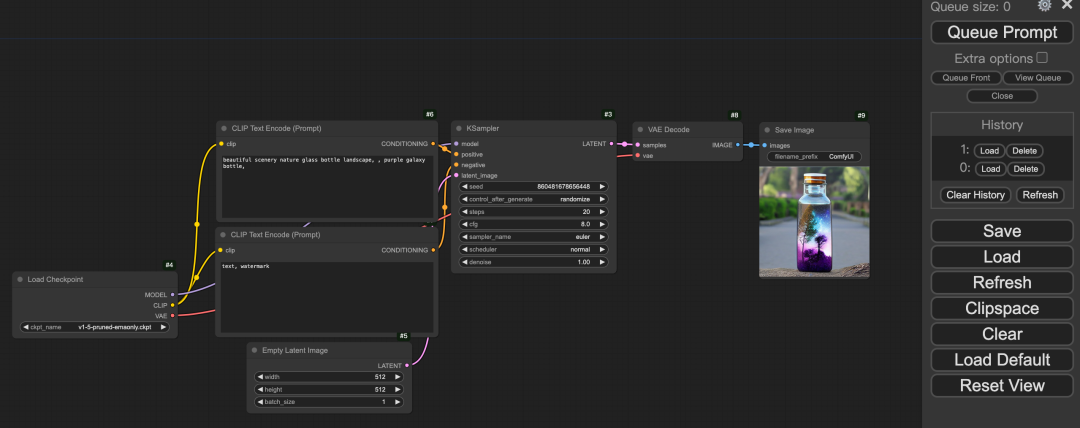
Task: Click the Queue Prompt button
Action: (x=1001, y=32)
